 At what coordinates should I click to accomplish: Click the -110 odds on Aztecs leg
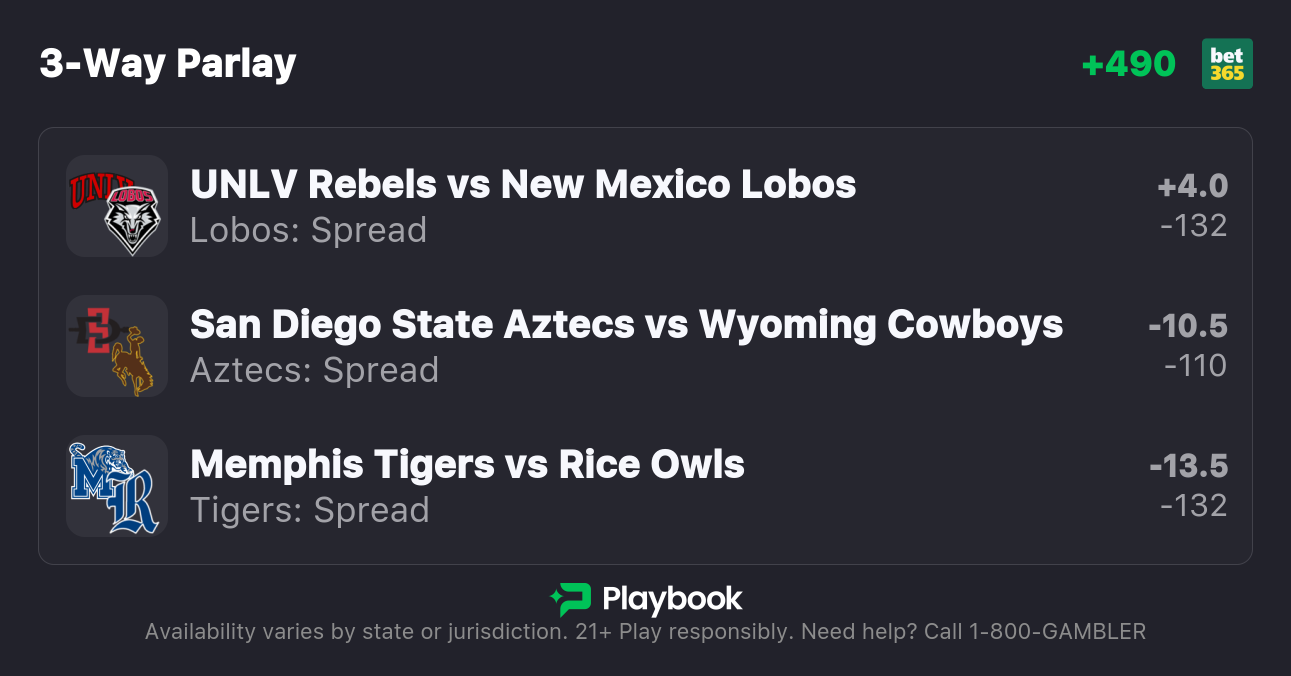tap(1195, 366)
